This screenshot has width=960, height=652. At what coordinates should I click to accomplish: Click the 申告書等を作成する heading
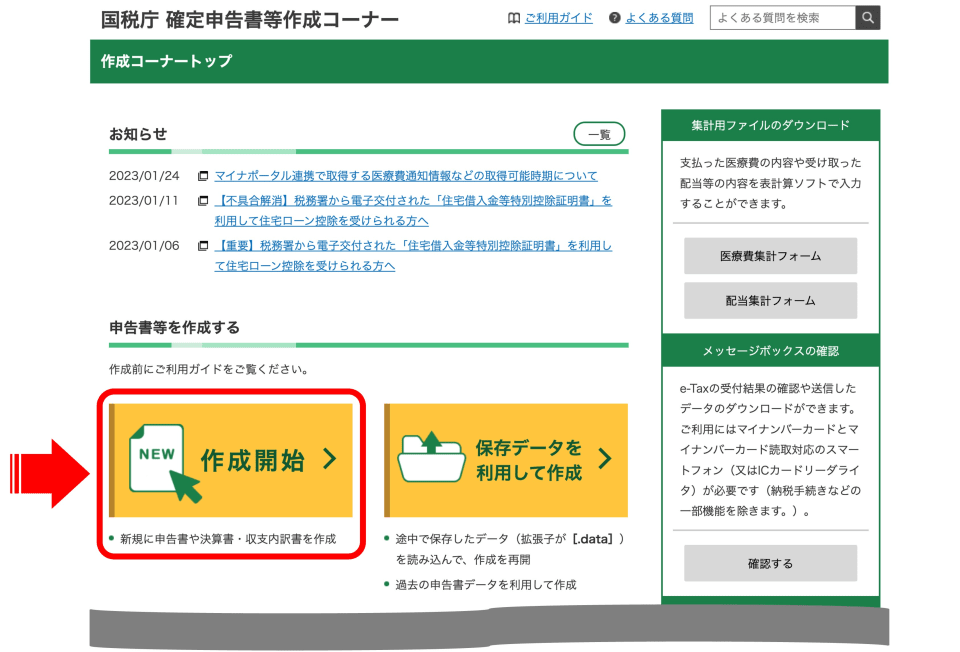tap(174, 328)
